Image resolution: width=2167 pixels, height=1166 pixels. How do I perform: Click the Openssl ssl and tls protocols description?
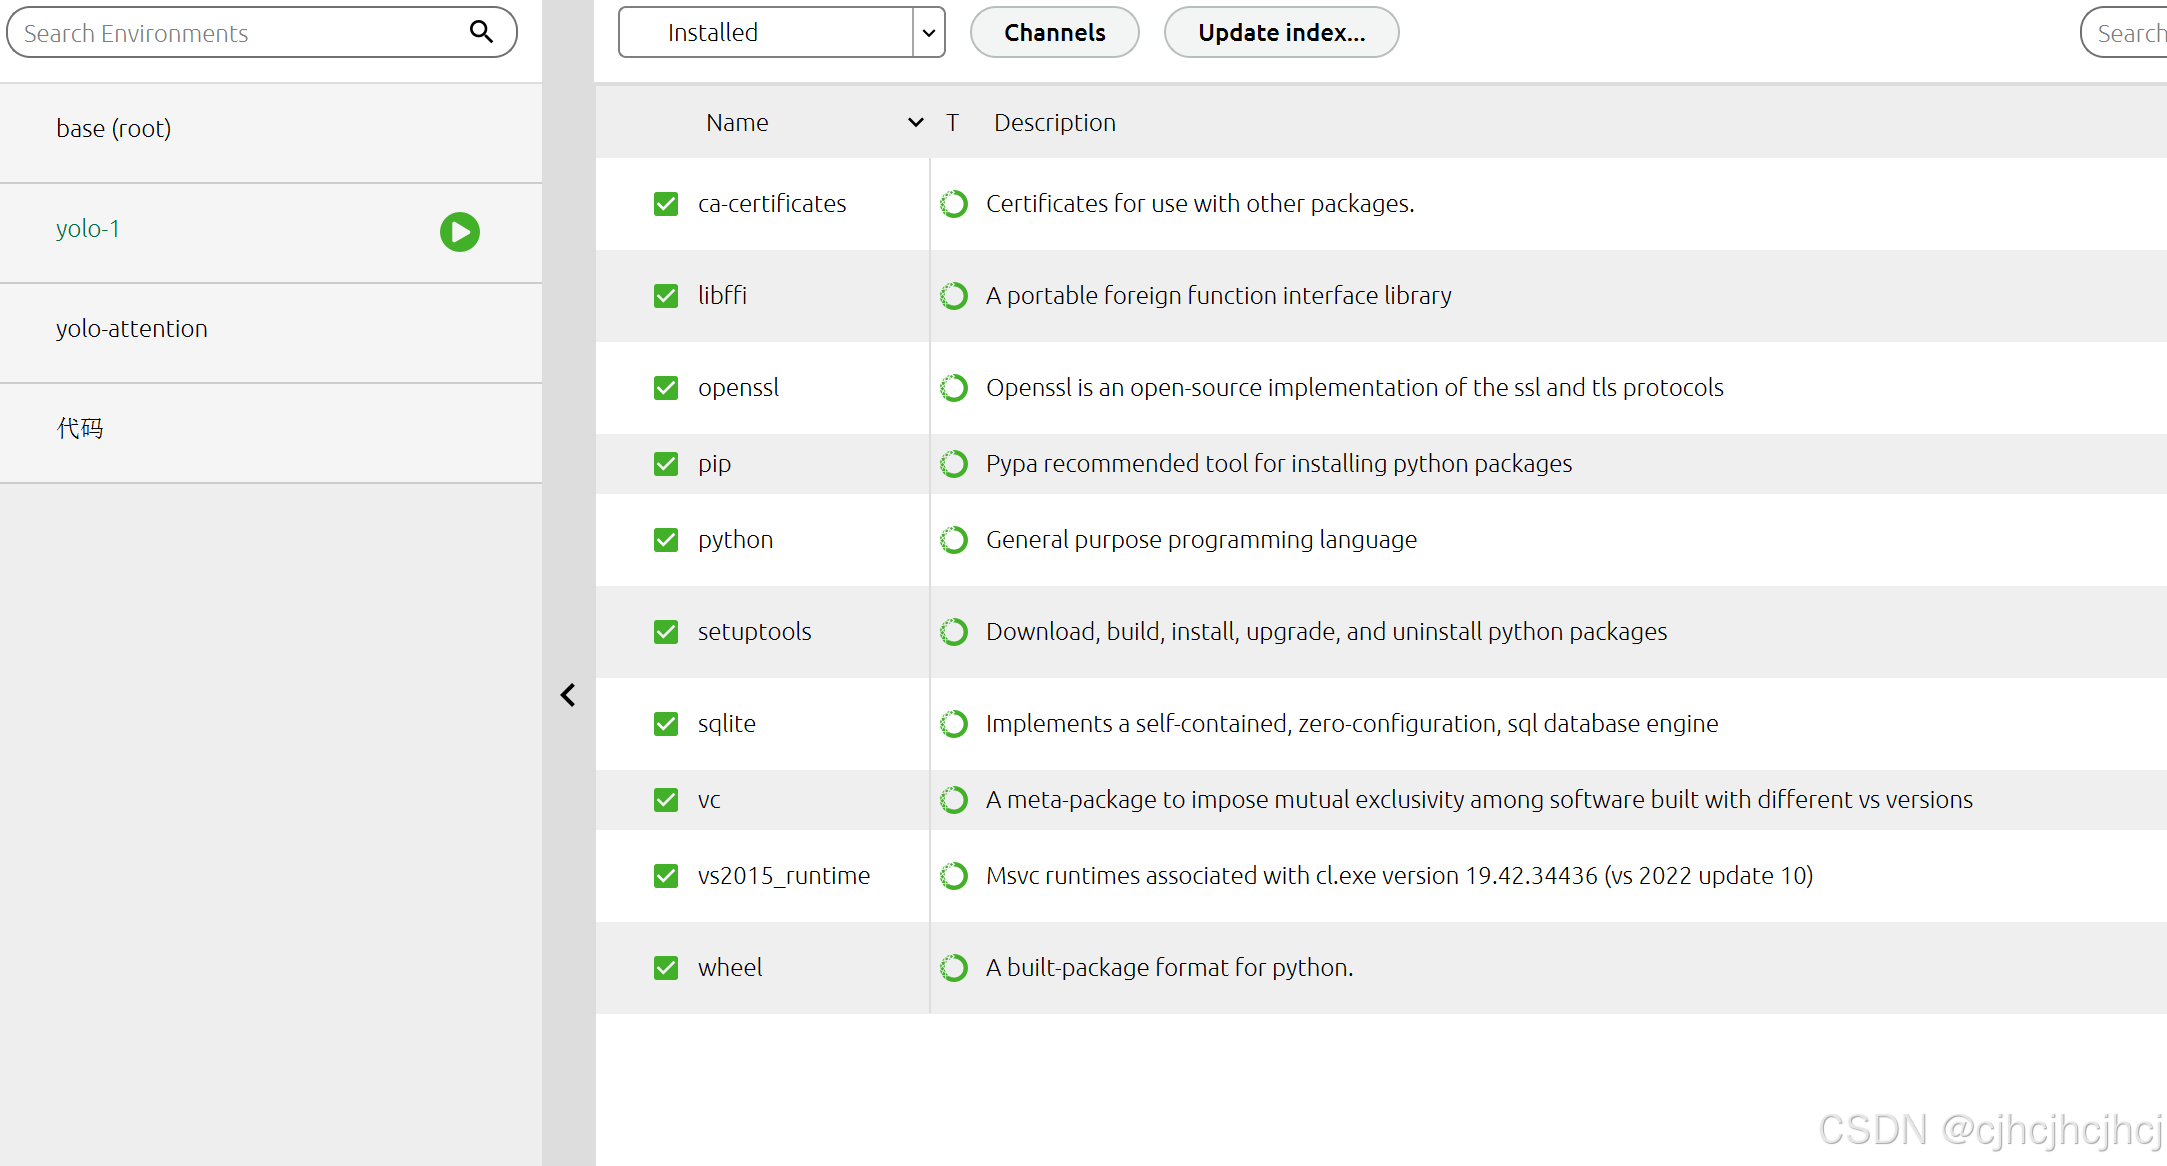(1354, 388)
